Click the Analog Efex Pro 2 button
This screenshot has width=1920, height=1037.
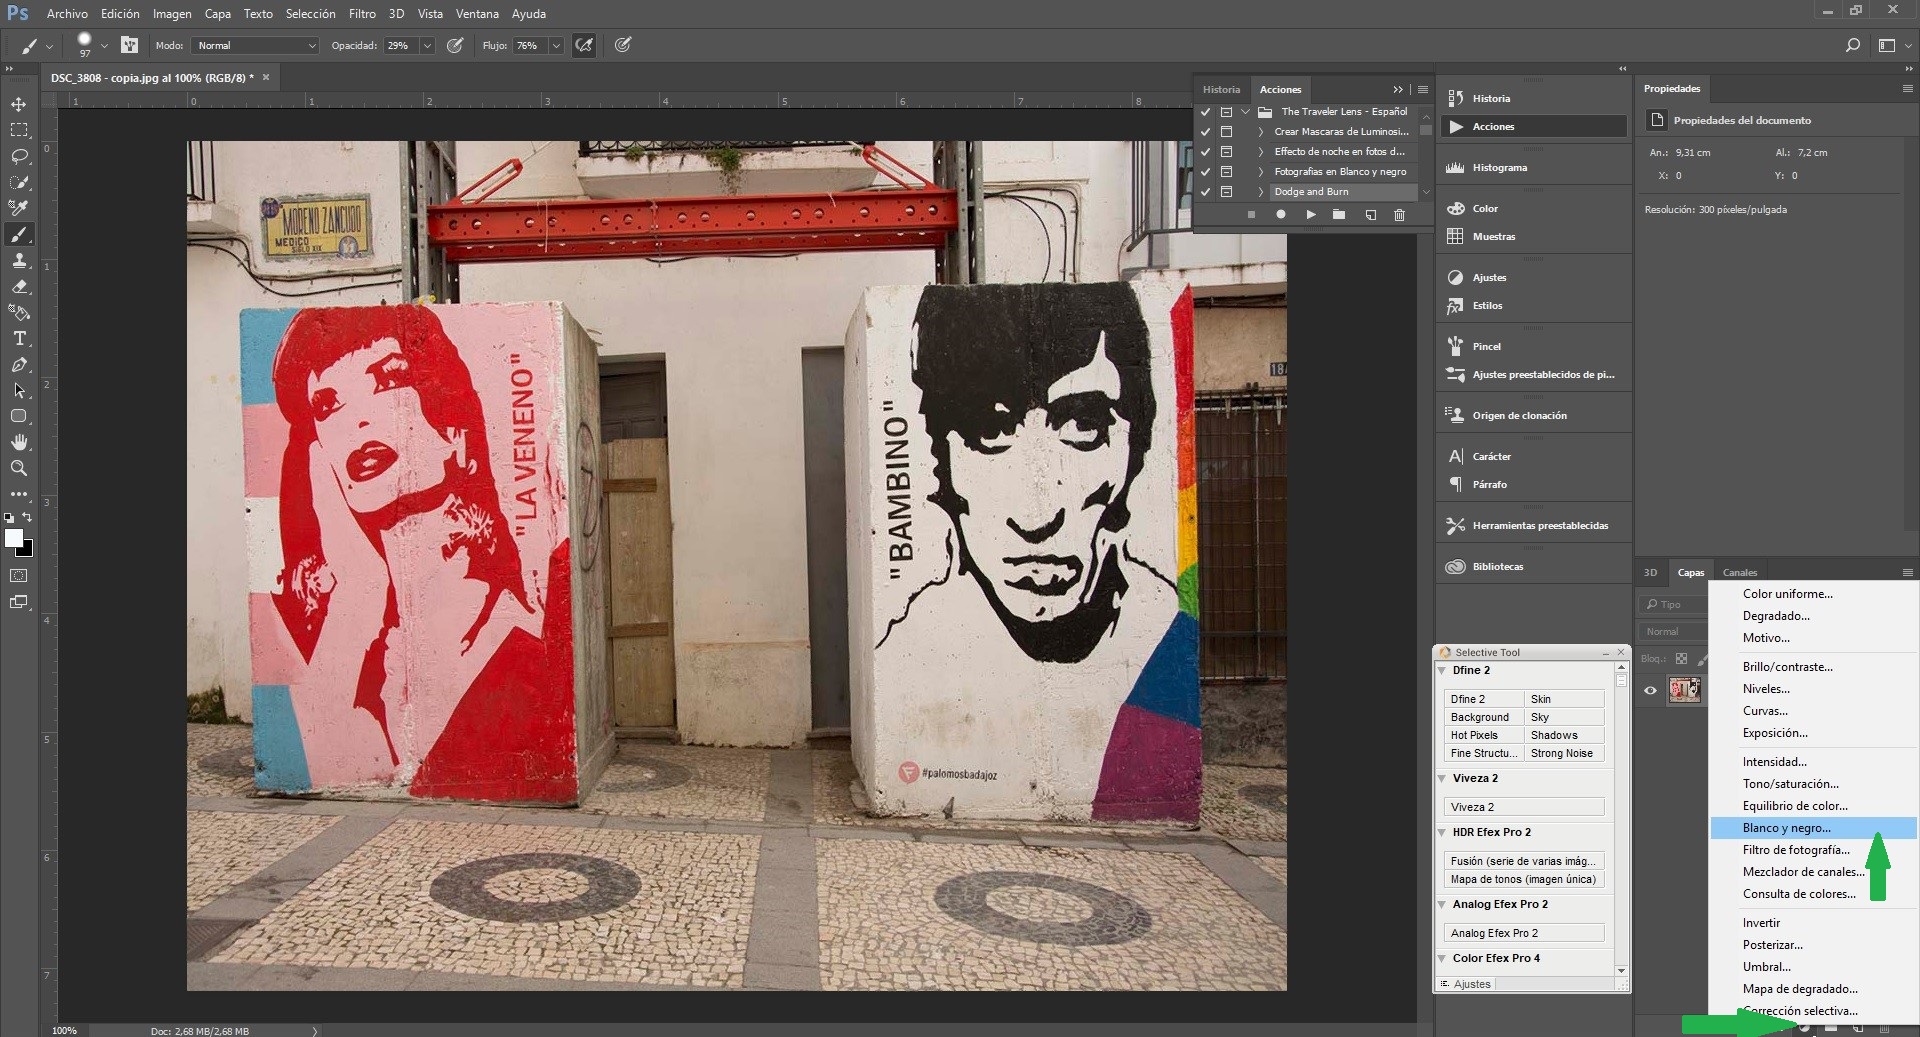(1524, 933)
